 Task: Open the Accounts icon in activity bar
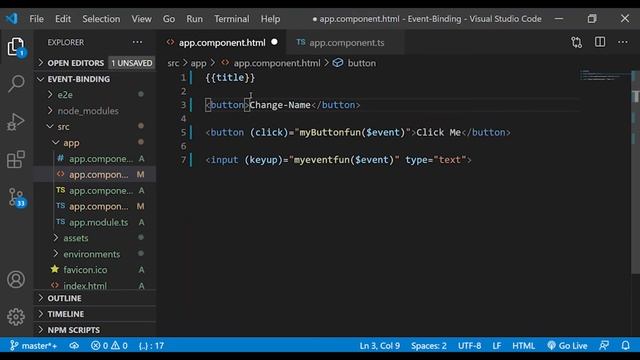click(16, 280)
